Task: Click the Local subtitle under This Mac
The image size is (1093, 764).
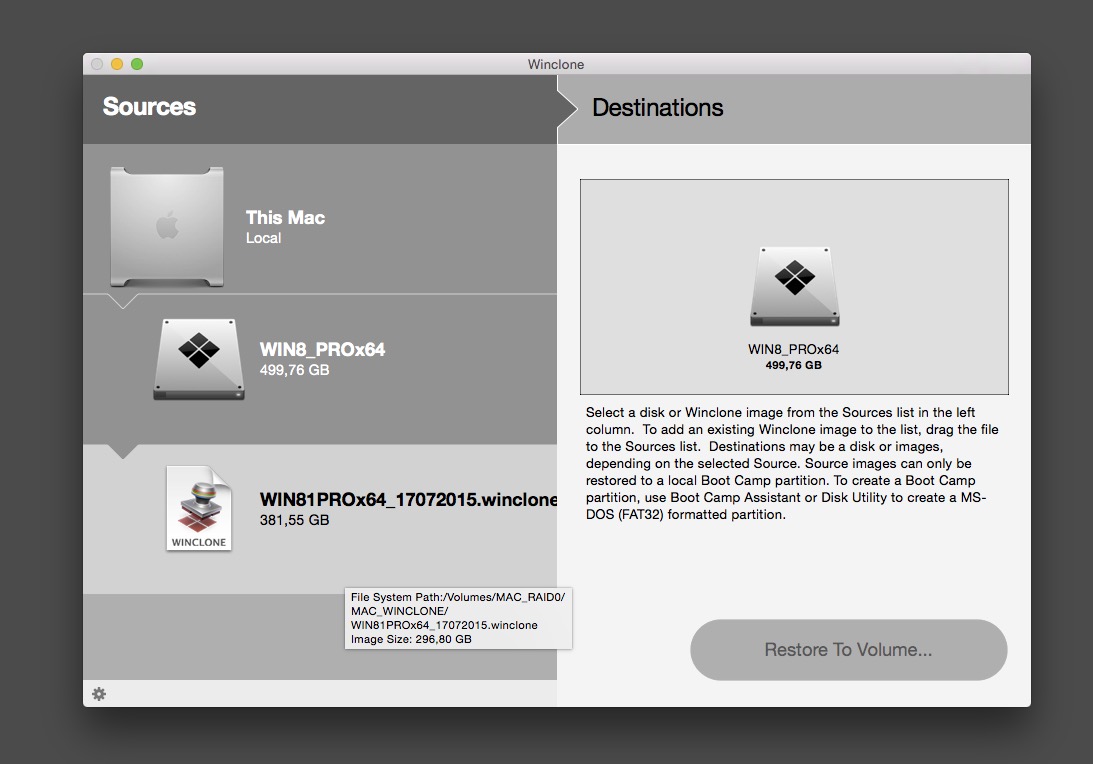Action: [263, 238]
